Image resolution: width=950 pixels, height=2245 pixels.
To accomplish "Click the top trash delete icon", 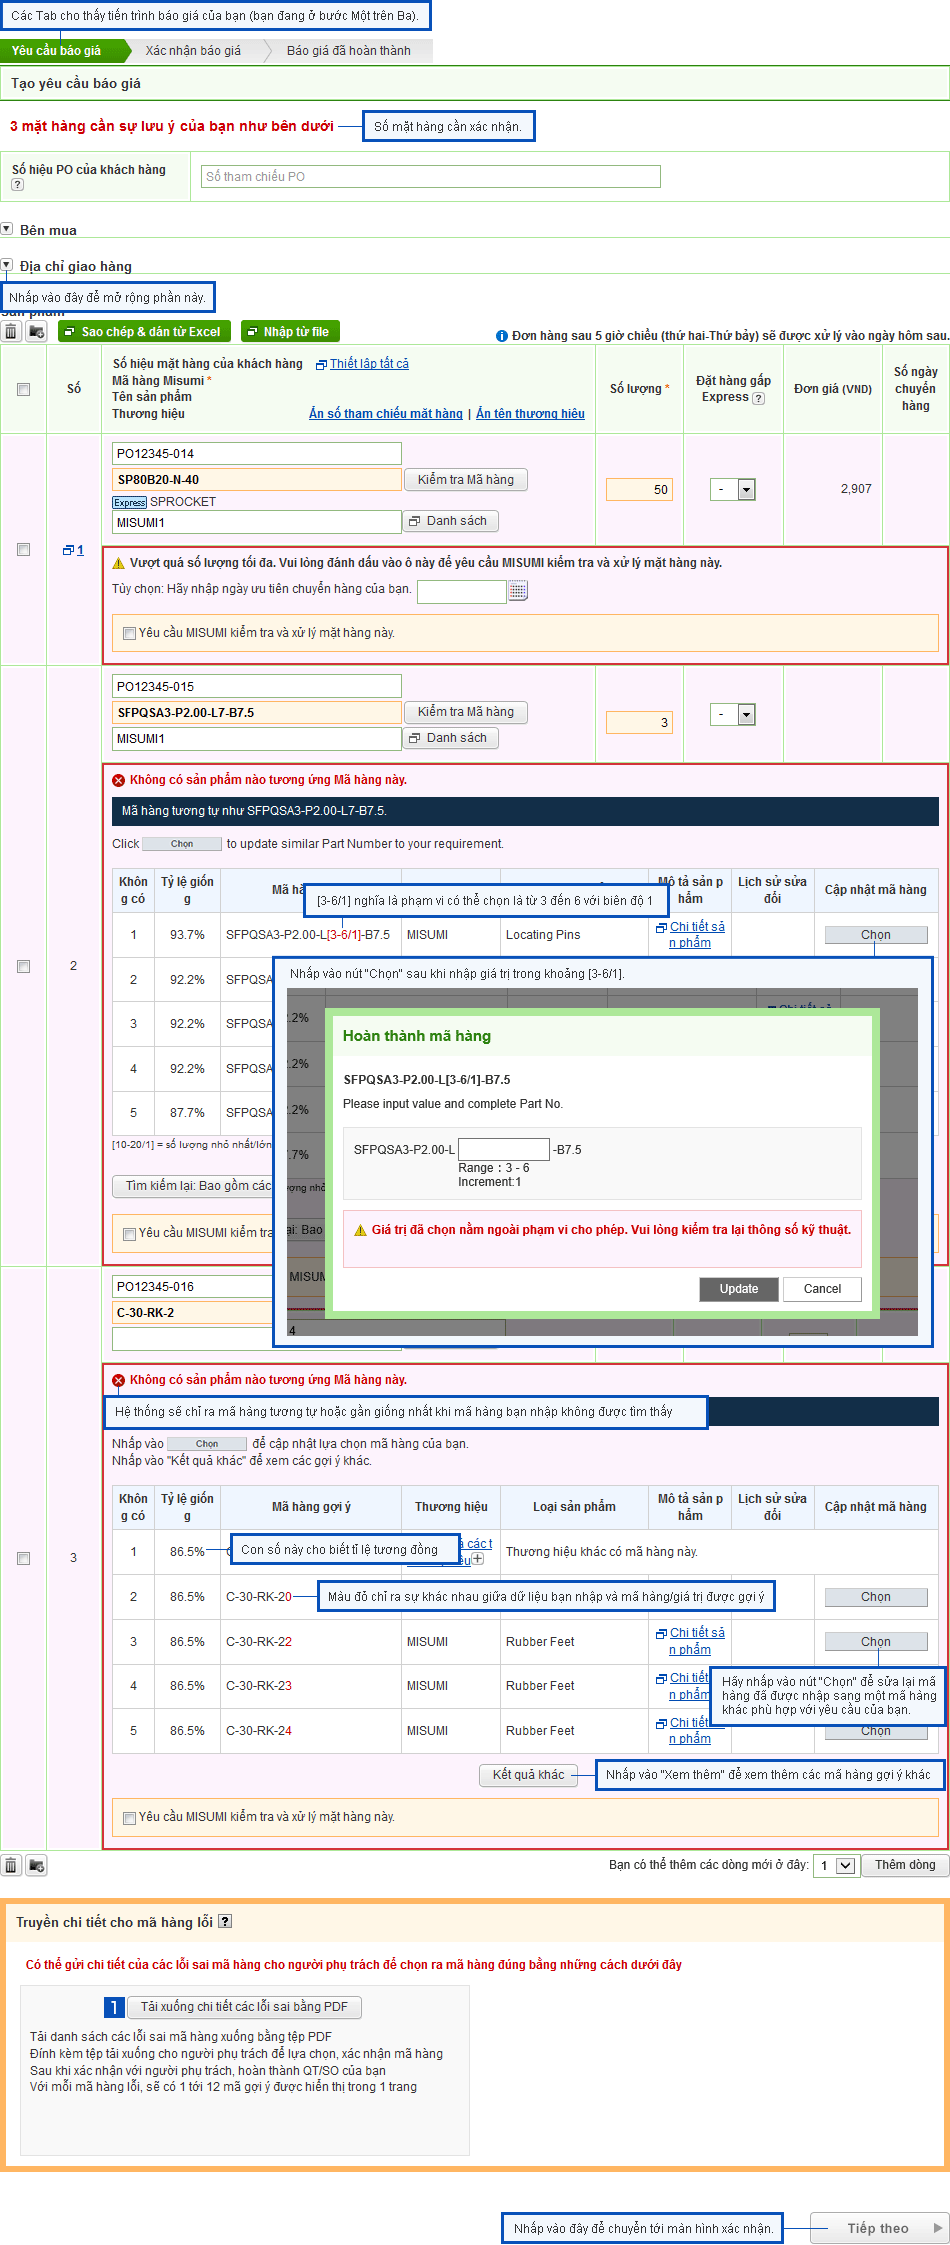I will coord(11,331).
